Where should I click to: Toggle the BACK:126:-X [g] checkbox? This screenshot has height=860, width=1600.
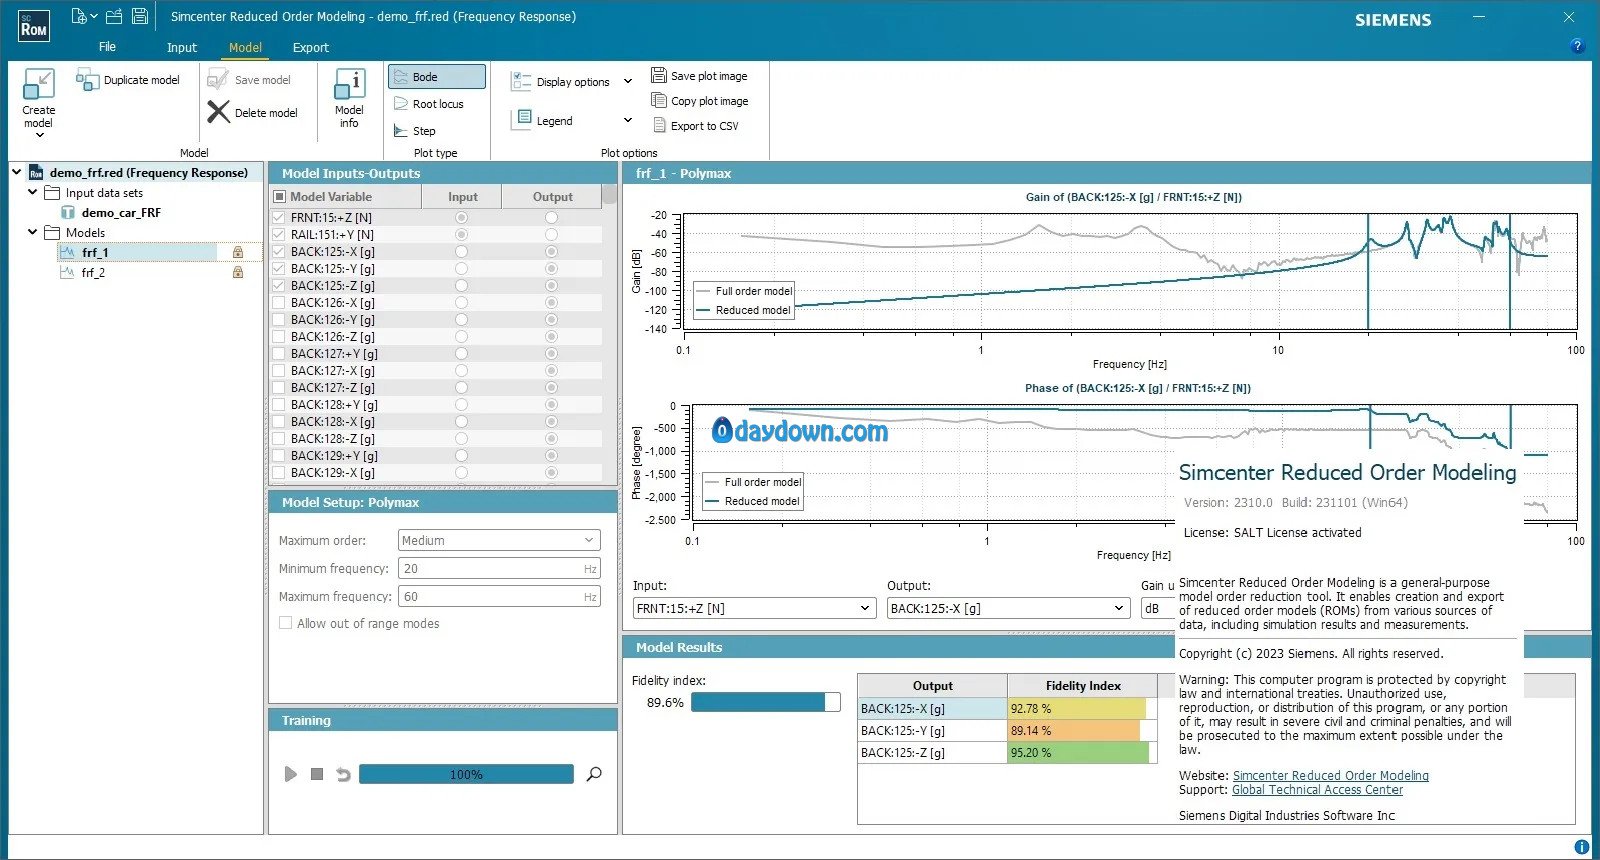coord(279,303)
